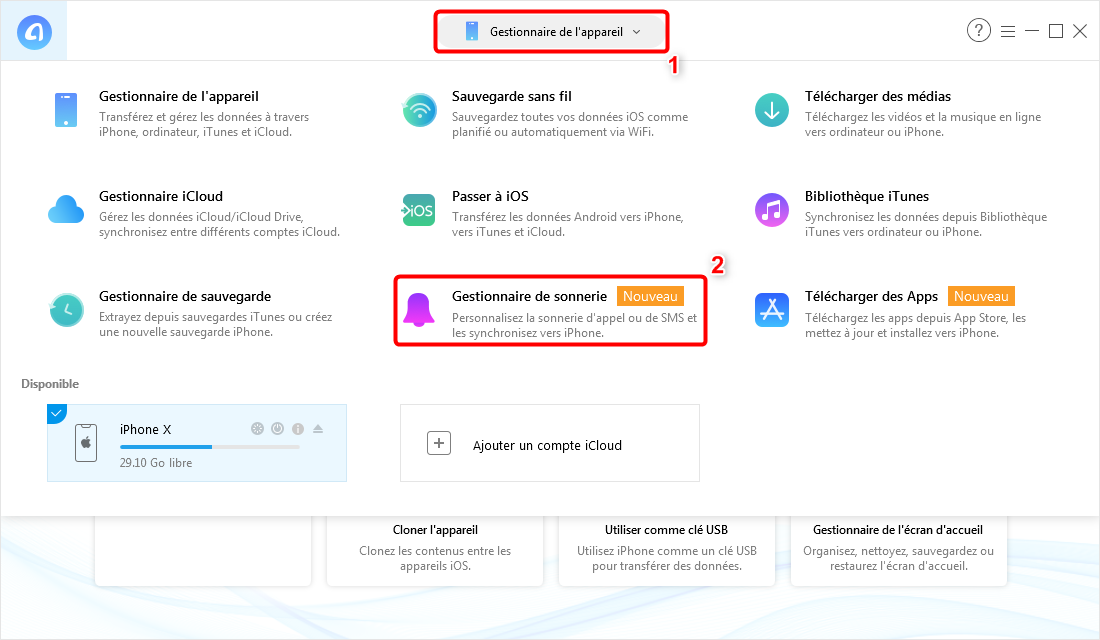Click the blue cloud Gestionnaire iCloud icon
Image resolution: width=1100 pixels, height=640 pixels.
66,210
